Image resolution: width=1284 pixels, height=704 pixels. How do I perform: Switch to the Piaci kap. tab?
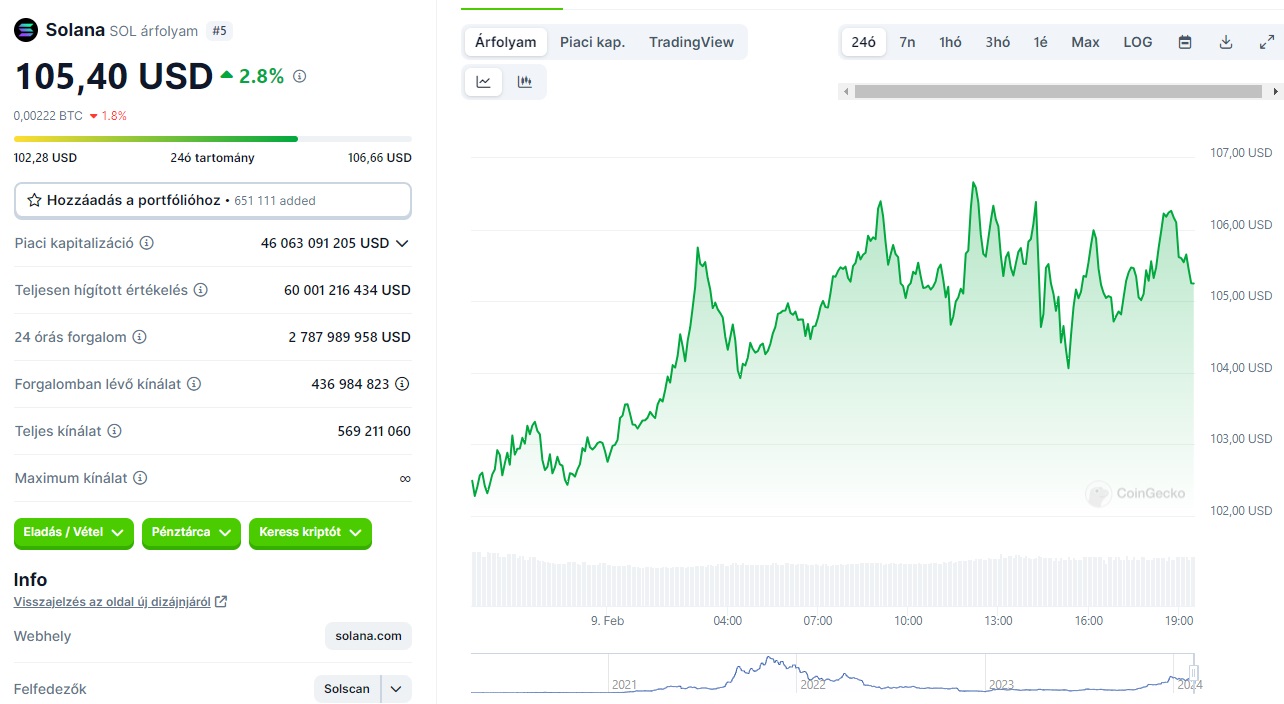point(593,42)
